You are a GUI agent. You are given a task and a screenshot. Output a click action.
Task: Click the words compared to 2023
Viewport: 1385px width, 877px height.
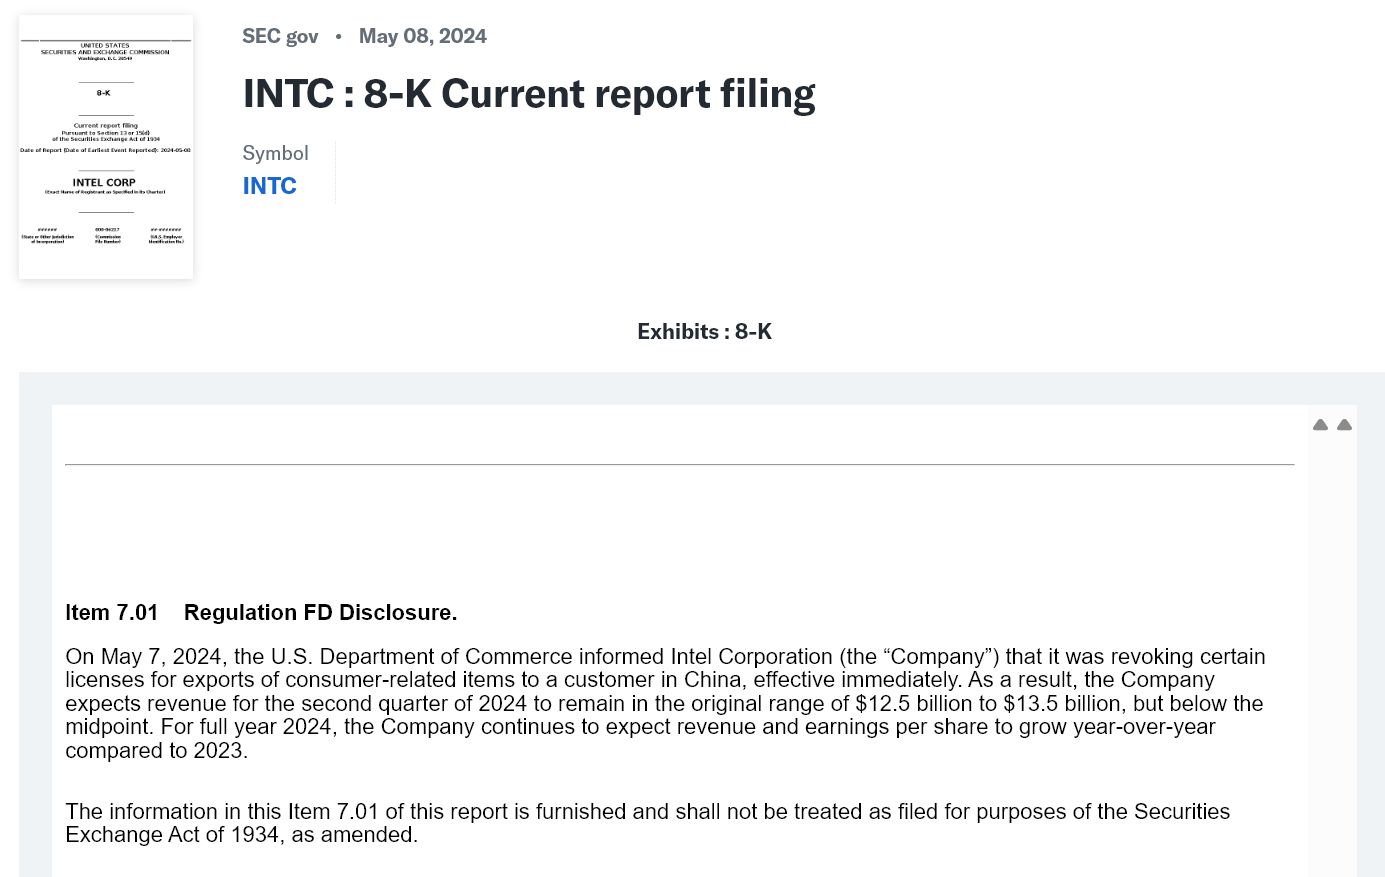155,751
